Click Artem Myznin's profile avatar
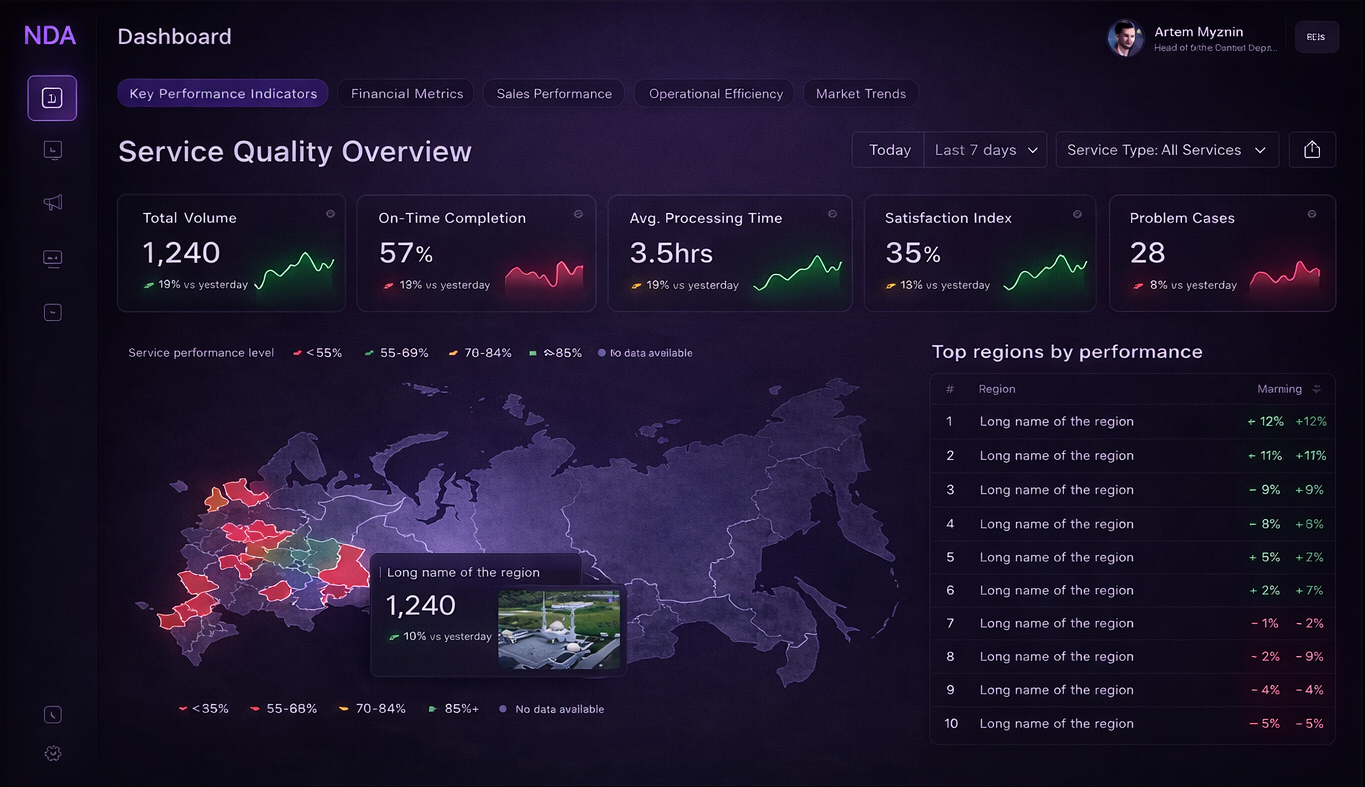This screenshot has height=787, width=1365. tap(1125, 38)
